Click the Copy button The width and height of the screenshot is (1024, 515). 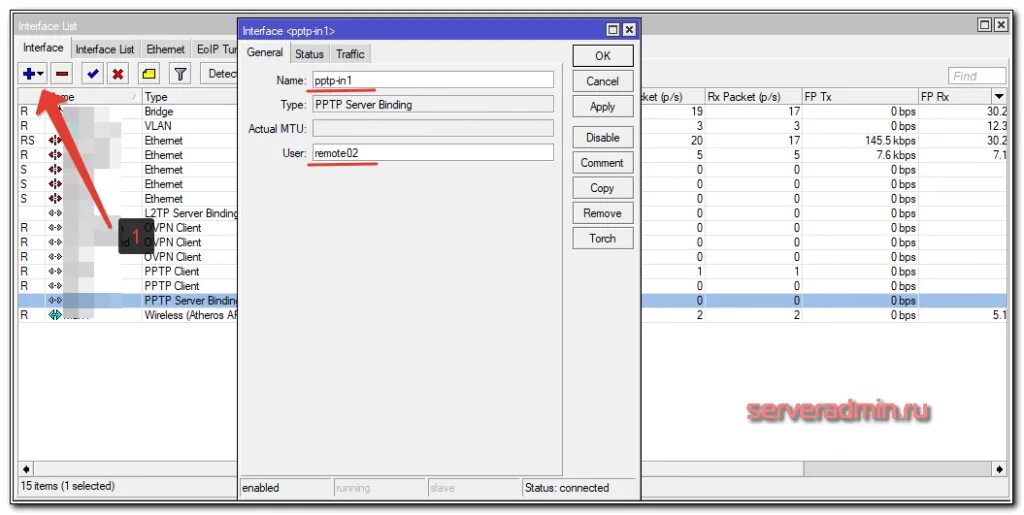pos(603,188)
